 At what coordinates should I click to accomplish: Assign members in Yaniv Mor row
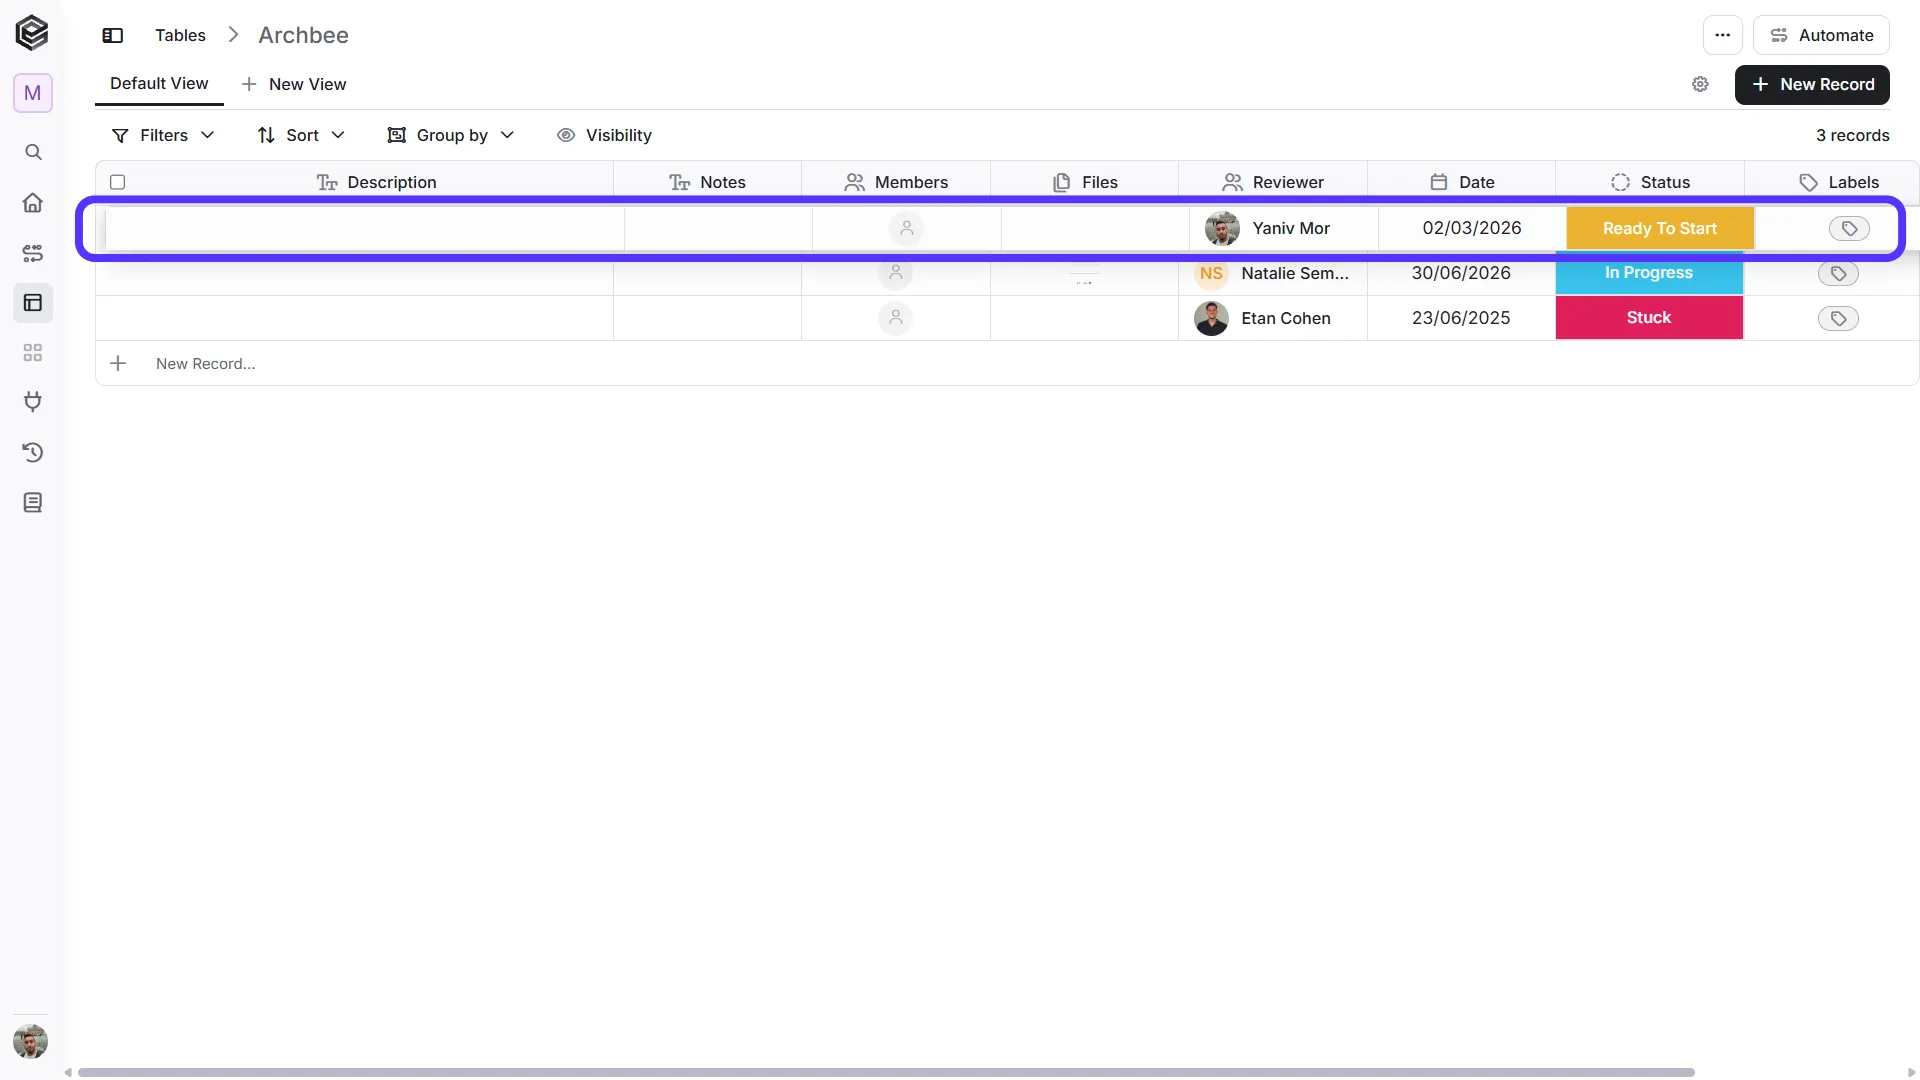[x=907, y=229]
